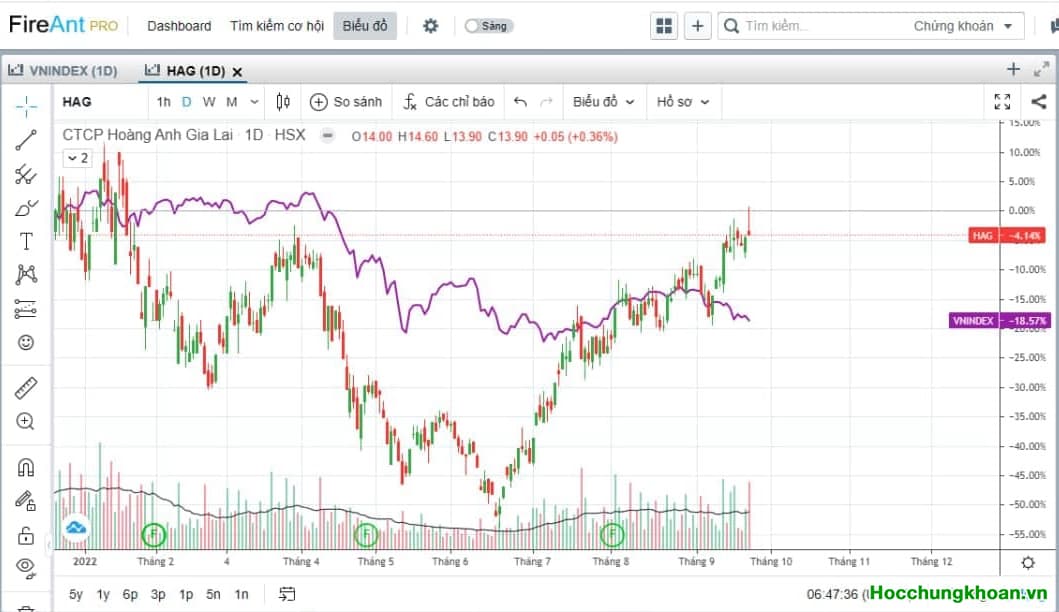Expand the Hồ sơ dropdown menu
The height and width of the screenshot is (612, 1059).
coord(683,102)
